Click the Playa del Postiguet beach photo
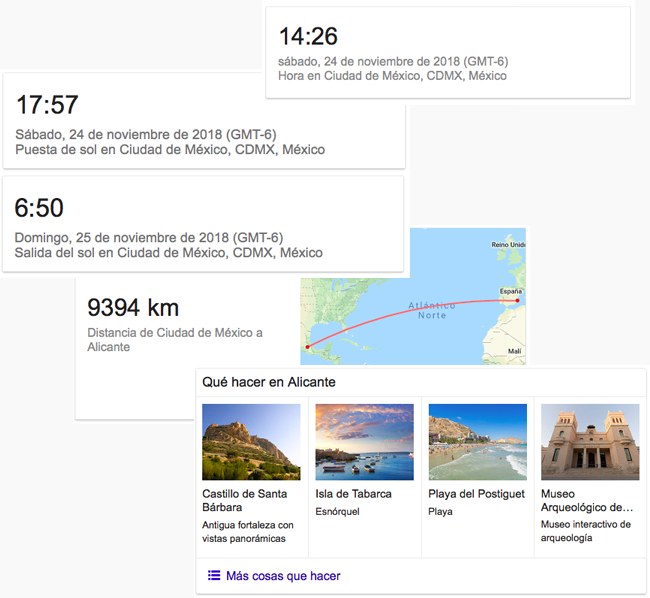Viewport: 650px width, 598px height. (477, 442)
